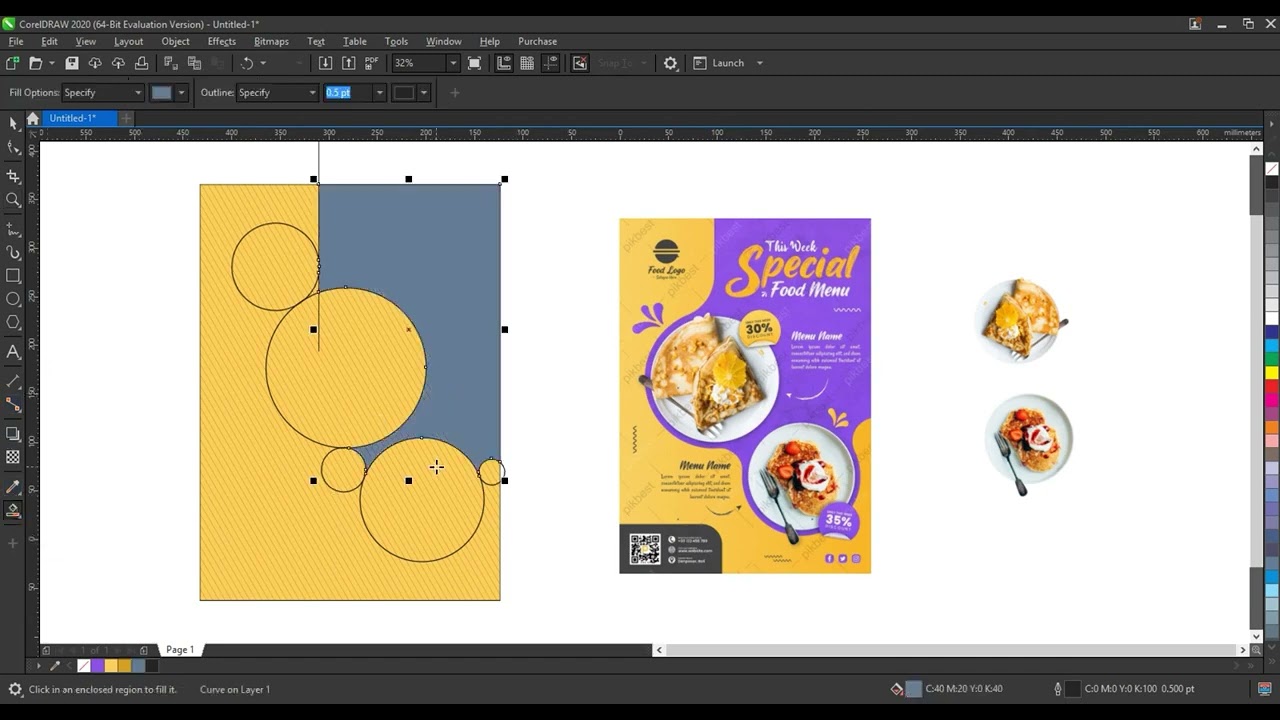
Task: Expand the outline color picker arrow
Action: (424, 93)
